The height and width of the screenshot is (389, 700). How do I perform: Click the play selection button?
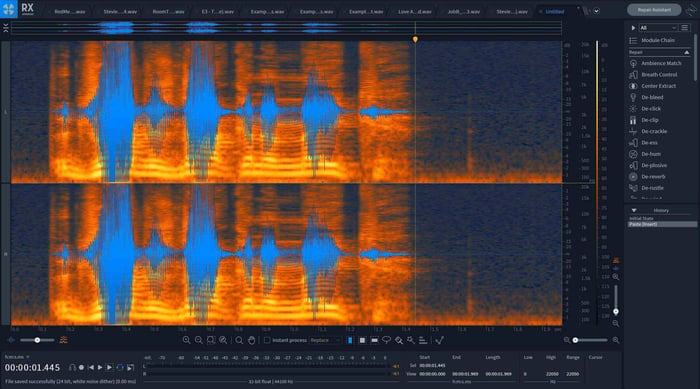[x=109, y=368]
